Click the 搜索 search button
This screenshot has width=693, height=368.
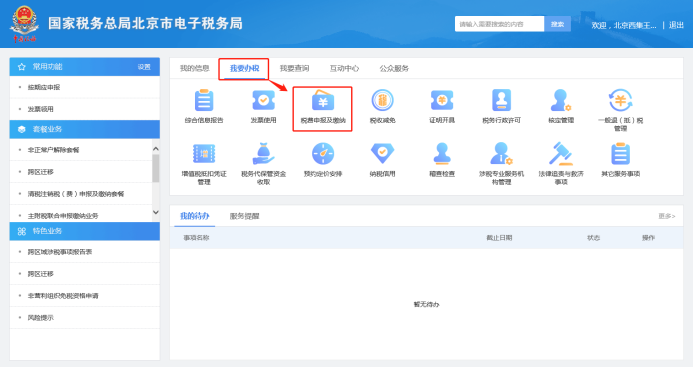(557, 24)
